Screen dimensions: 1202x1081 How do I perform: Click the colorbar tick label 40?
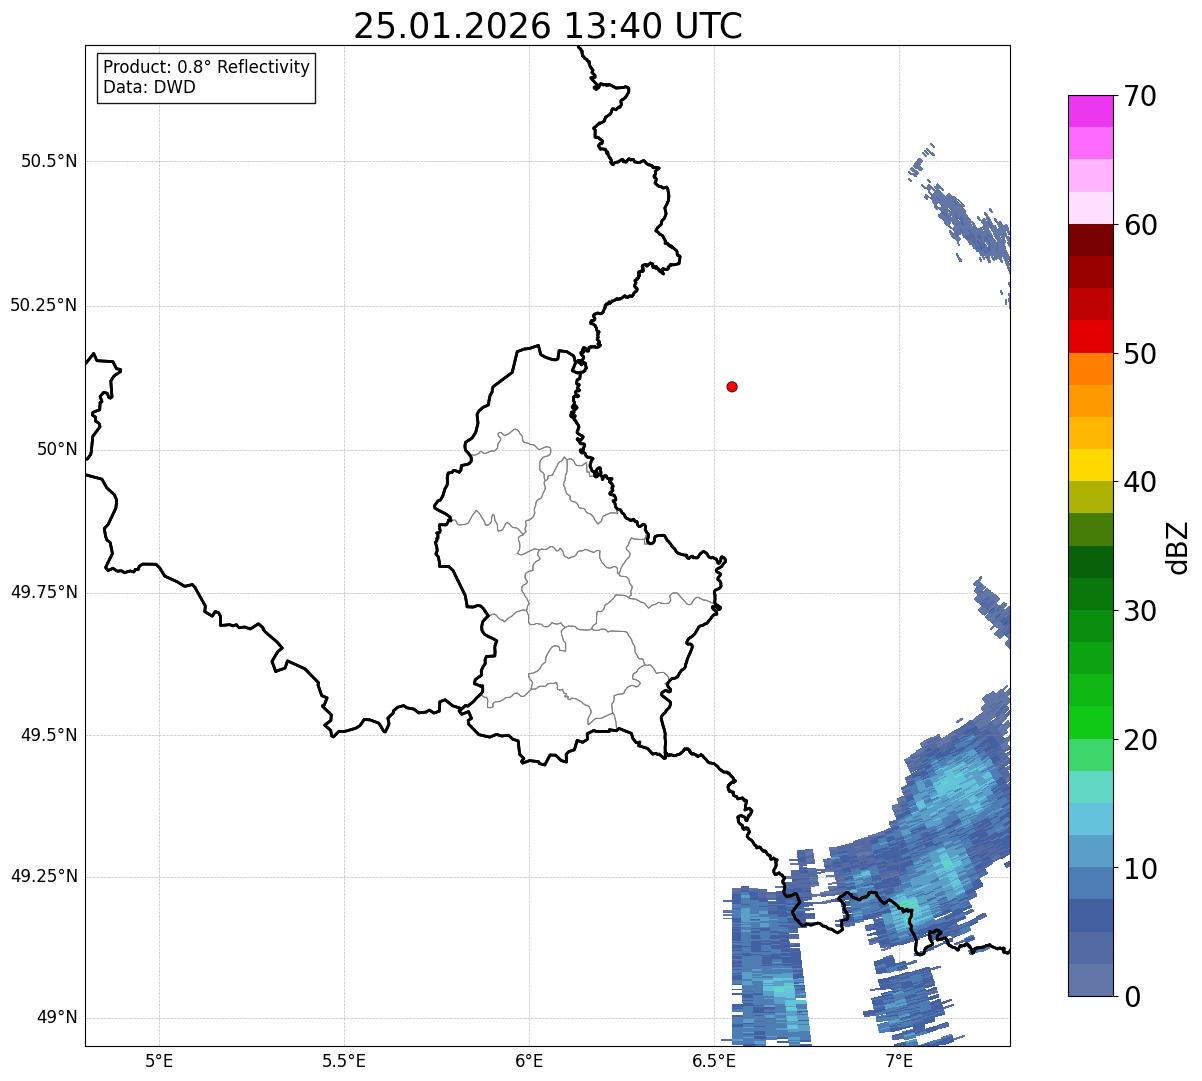point(1139,482)
